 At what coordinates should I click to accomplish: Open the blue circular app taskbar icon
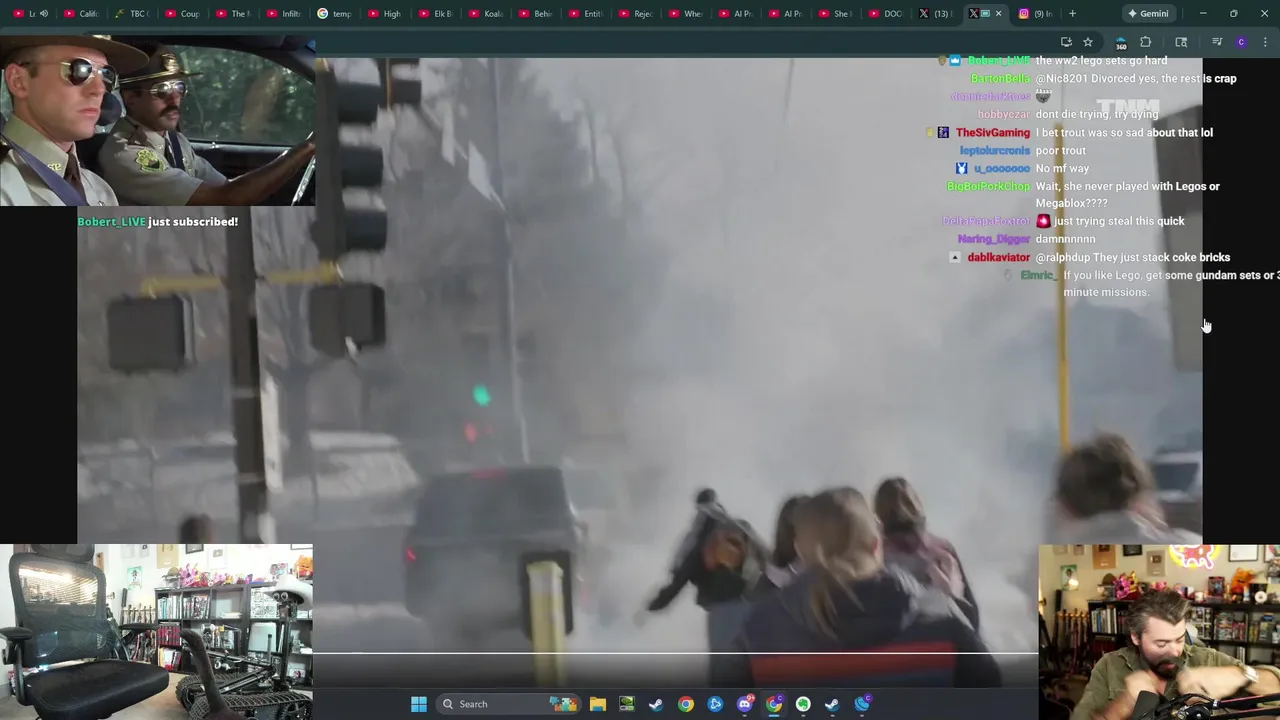715,704
